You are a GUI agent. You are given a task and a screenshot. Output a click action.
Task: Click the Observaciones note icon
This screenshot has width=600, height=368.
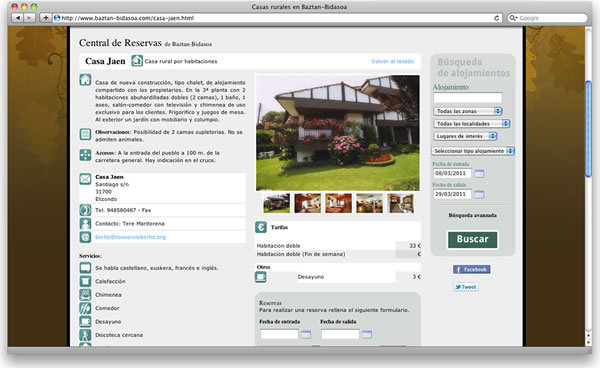tap(85, 134)
